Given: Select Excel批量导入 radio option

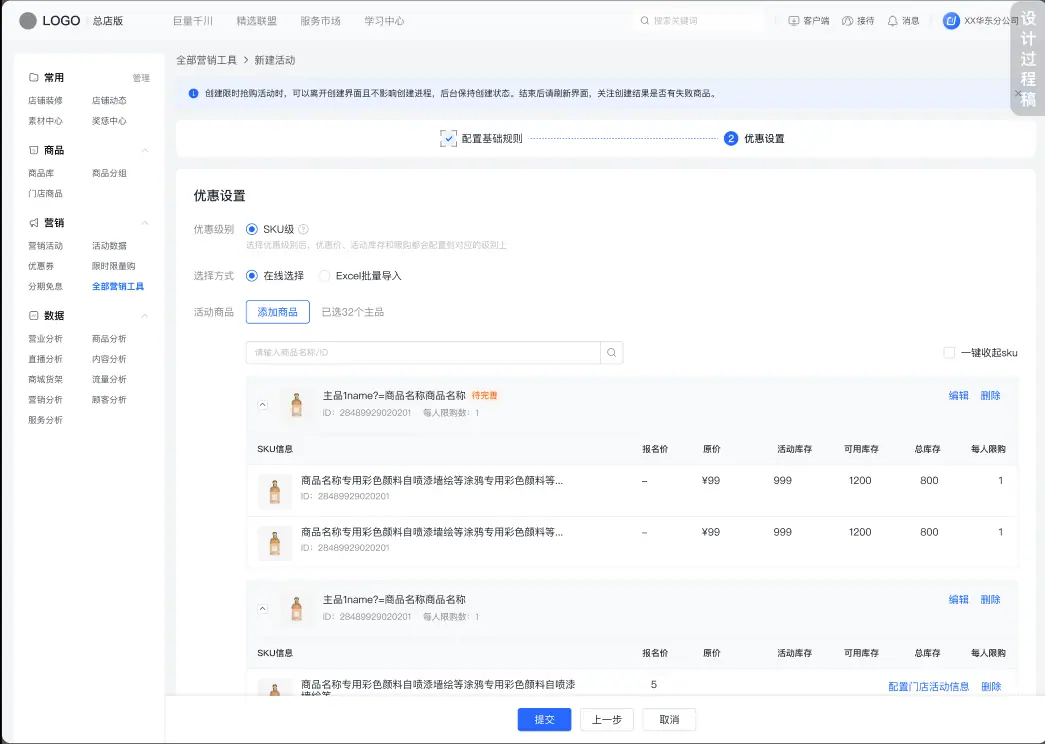Looking at the screenshot, I should coord(324,275).
